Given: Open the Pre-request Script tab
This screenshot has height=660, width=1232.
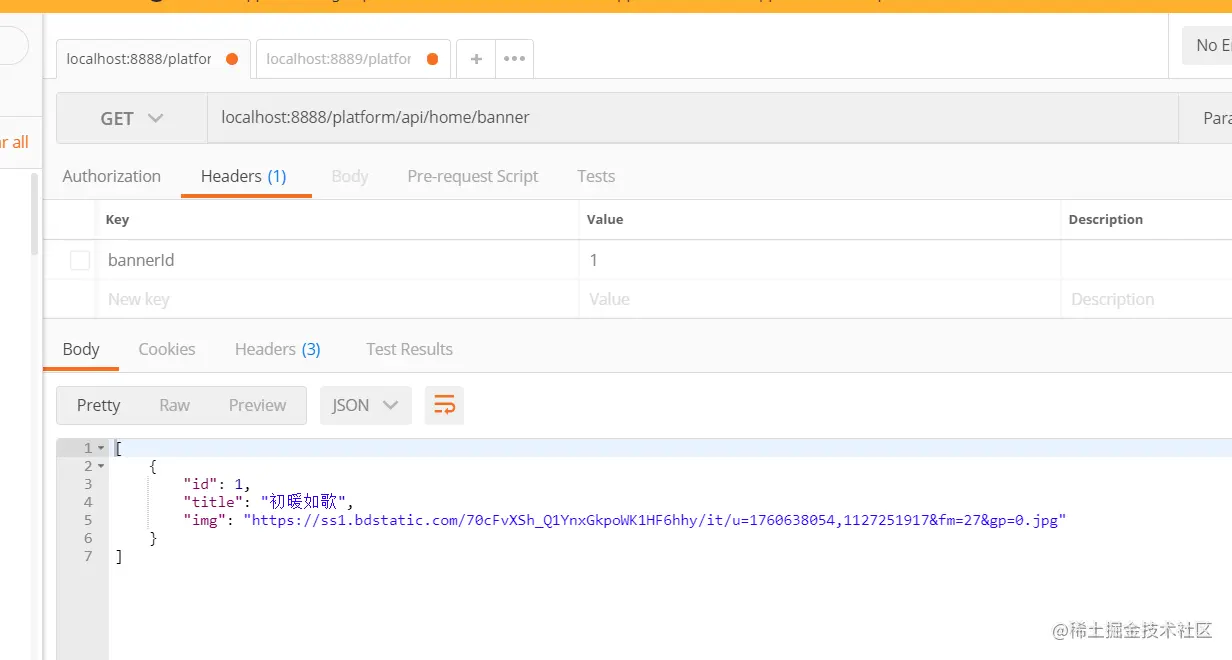Looking at the screenshot, I should (473, 176).
